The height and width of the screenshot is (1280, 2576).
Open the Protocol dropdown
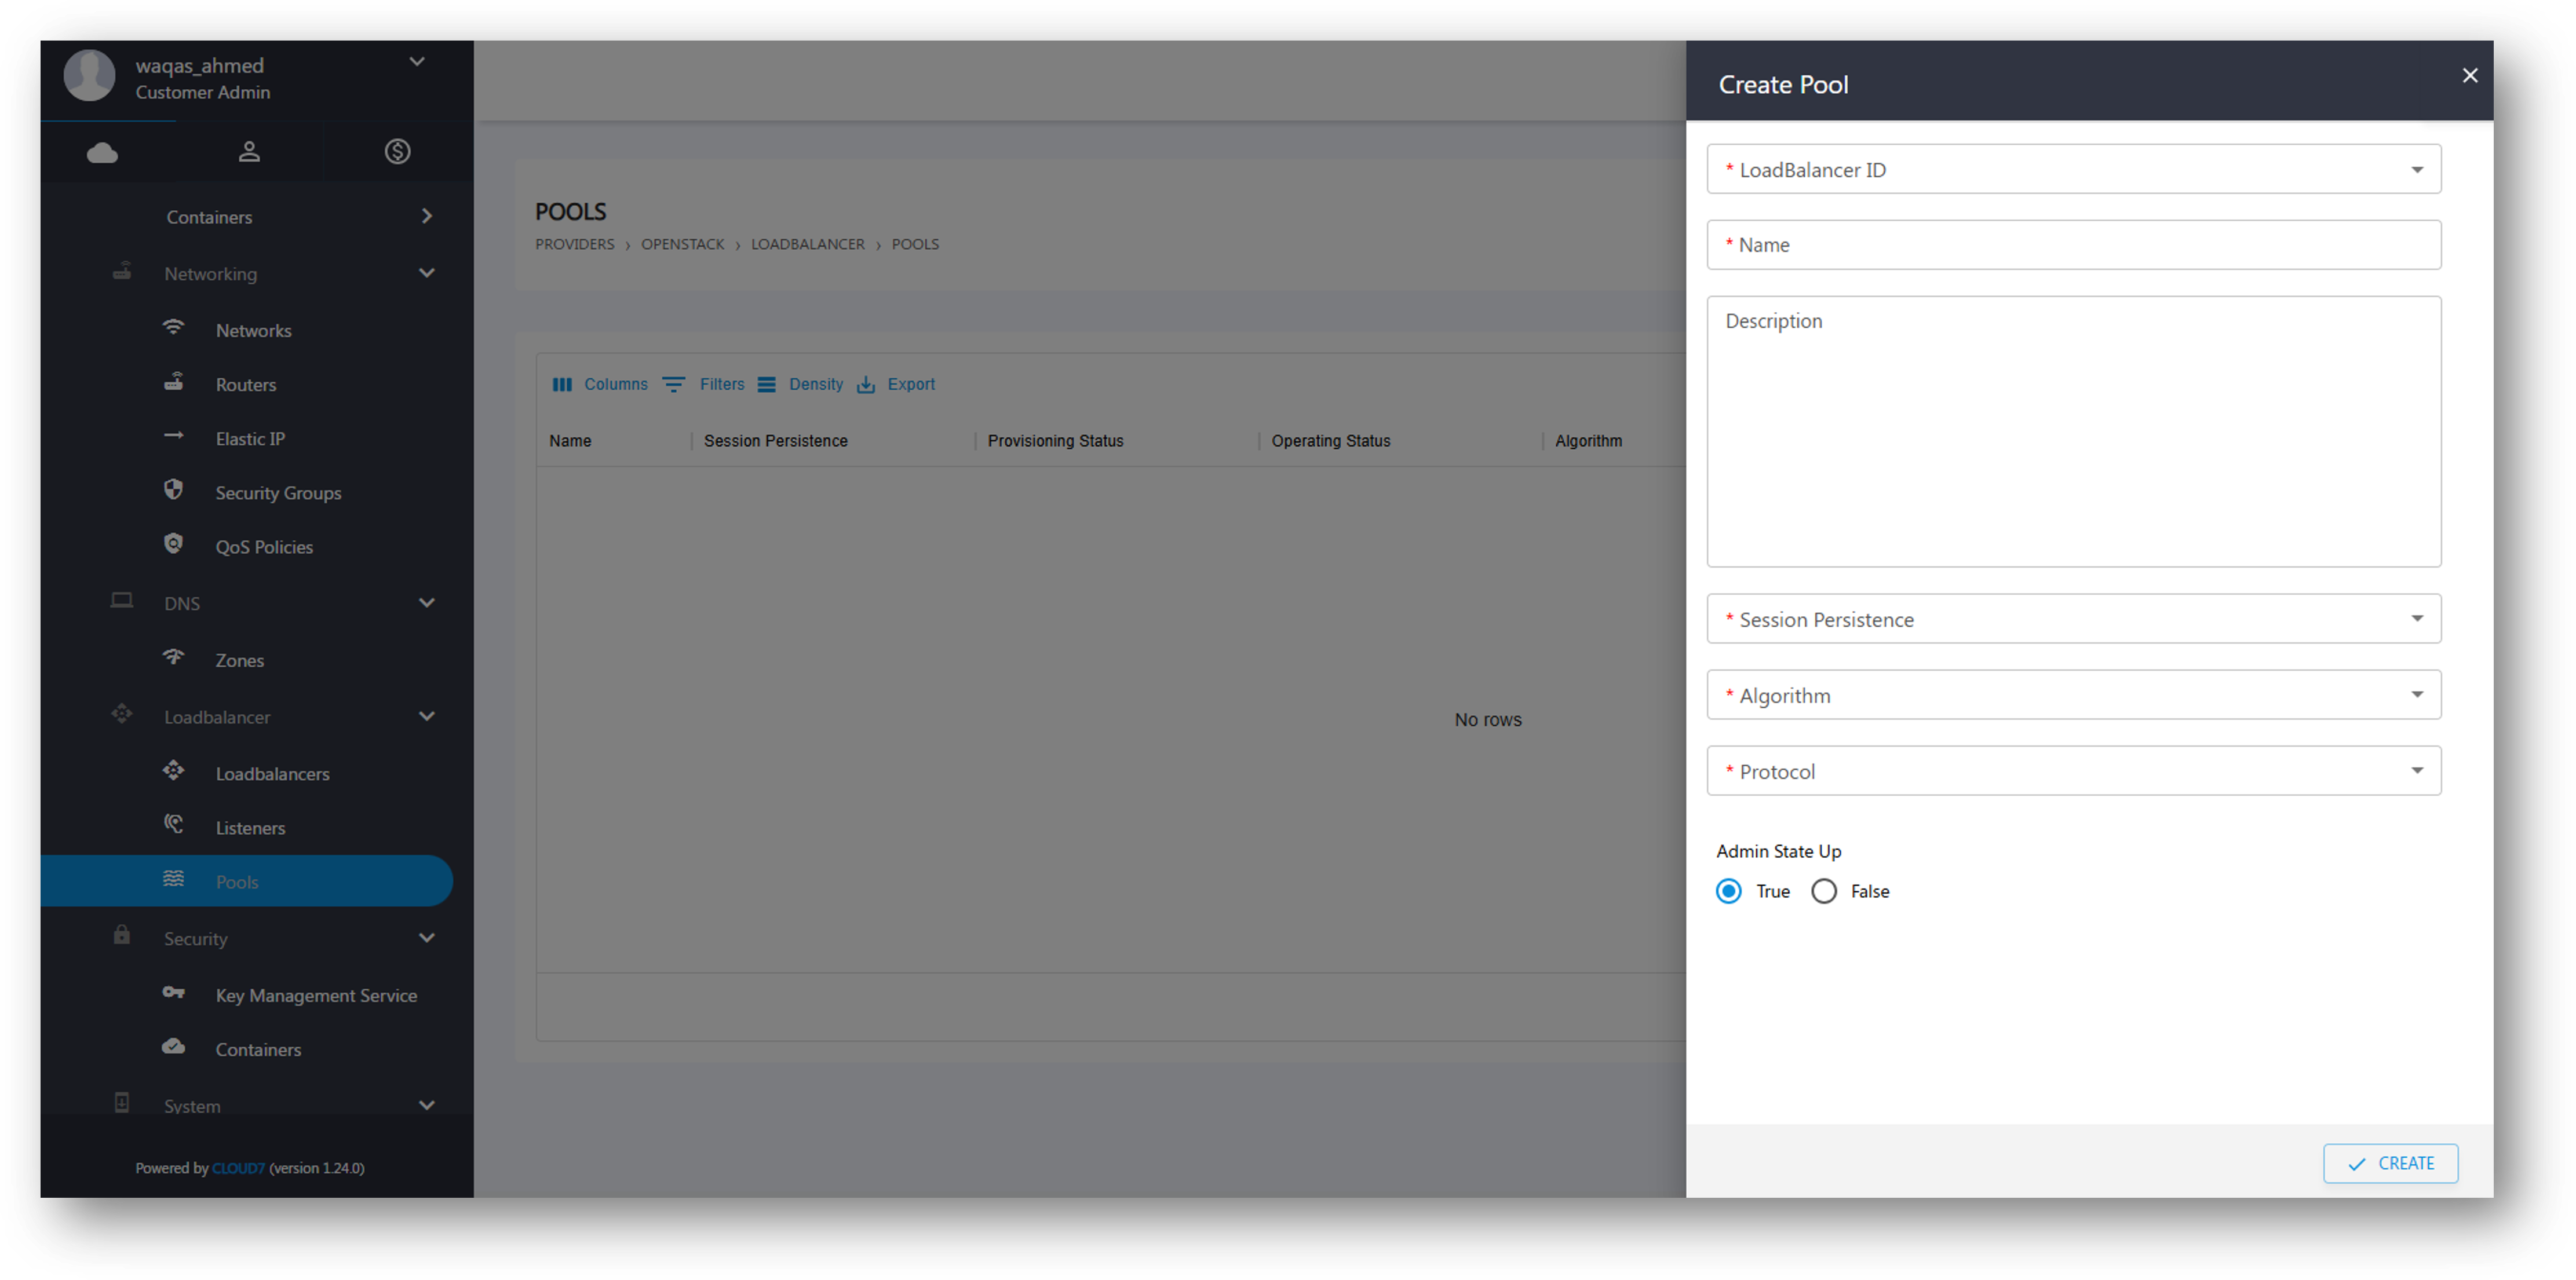click(2073, 771)
